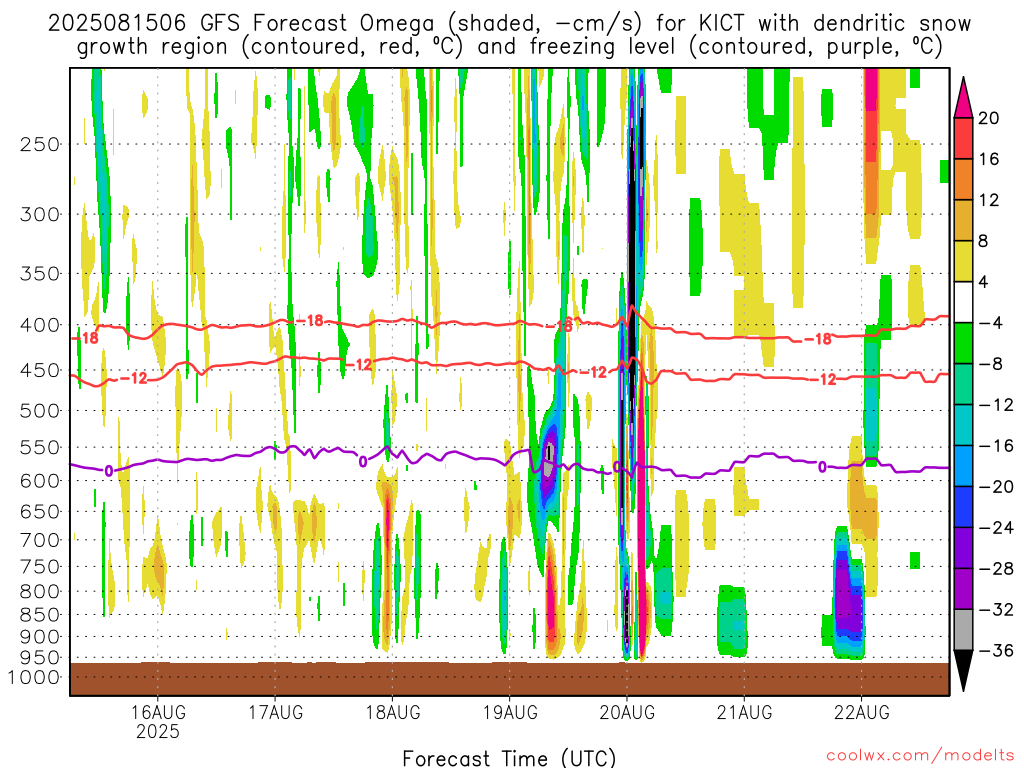Click the 450 pressure level label
The height and width of the screenshot is (768, 1024).
[40, 370]
